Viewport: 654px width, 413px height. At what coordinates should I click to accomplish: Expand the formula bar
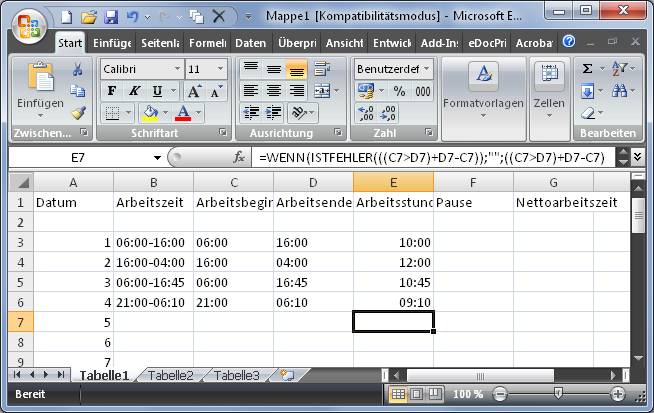pyautogui.click(x=637, y=157)
